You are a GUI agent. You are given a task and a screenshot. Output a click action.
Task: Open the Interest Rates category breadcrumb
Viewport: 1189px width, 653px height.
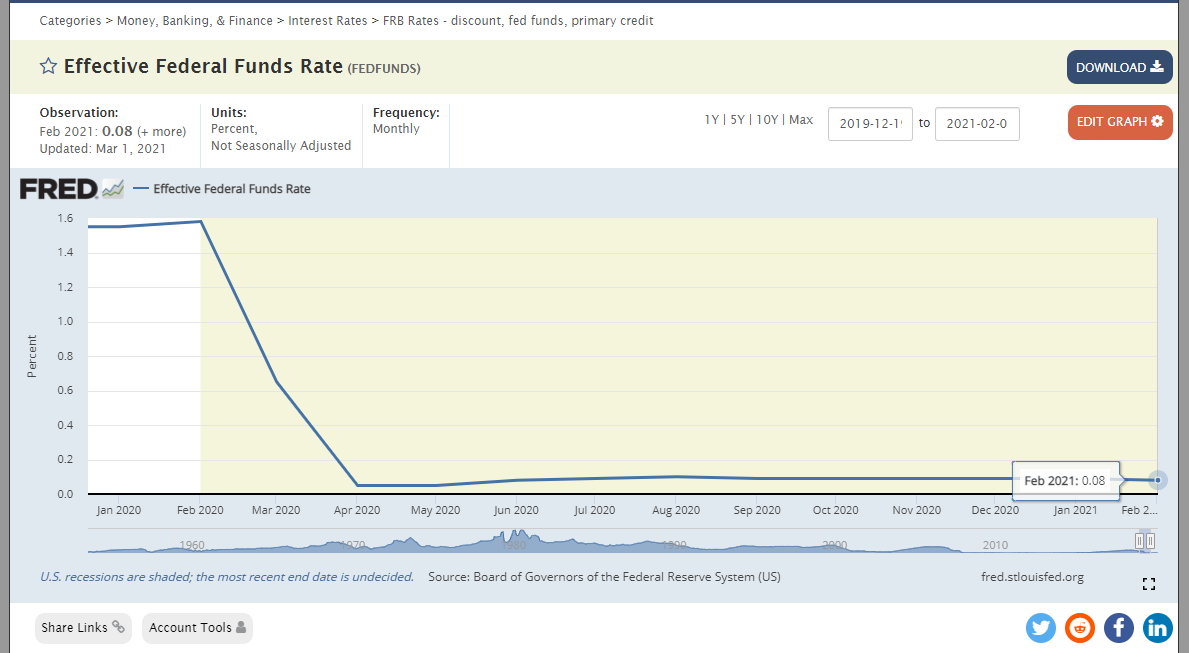coord(328,21)
